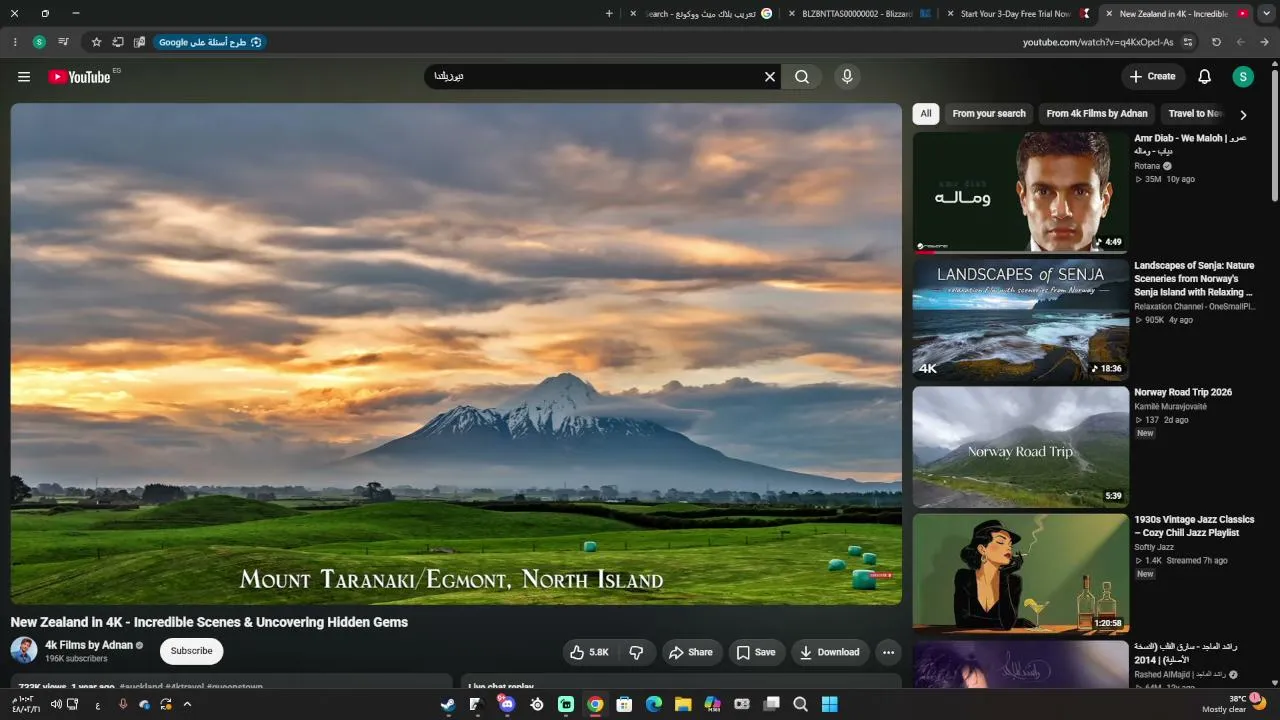Open Chrome's three-dot menu

tap(15, 42)
